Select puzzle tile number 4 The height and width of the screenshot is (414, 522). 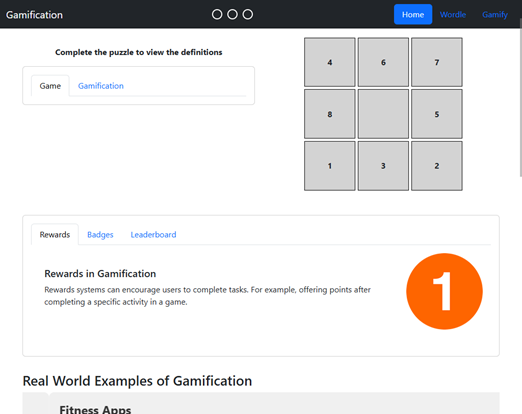(330, 62)
